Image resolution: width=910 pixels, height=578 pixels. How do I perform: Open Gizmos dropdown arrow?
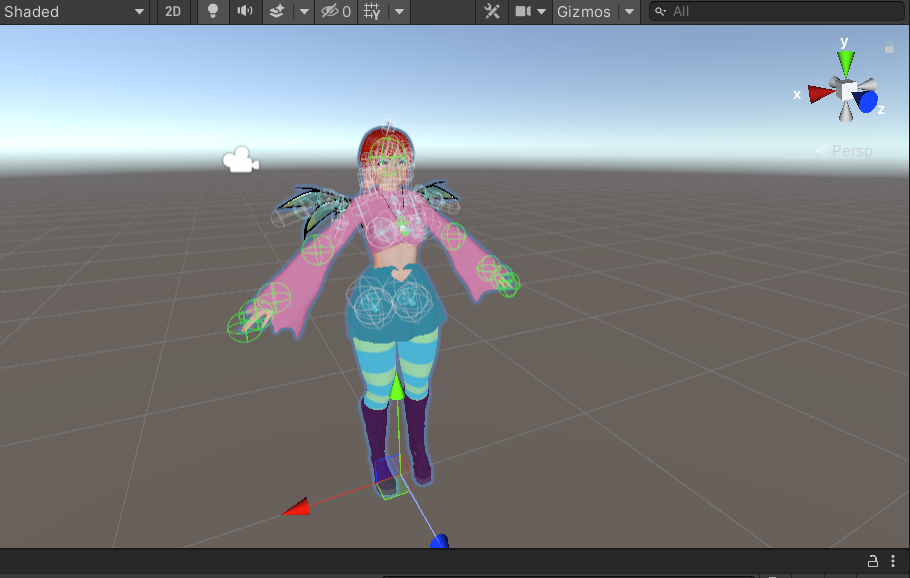pos(630,12)
